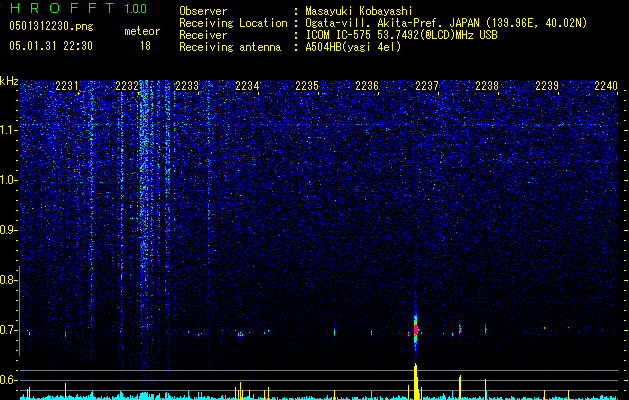Select the filename 0501312230.png
629x400 pixels.
pos(51,26)
